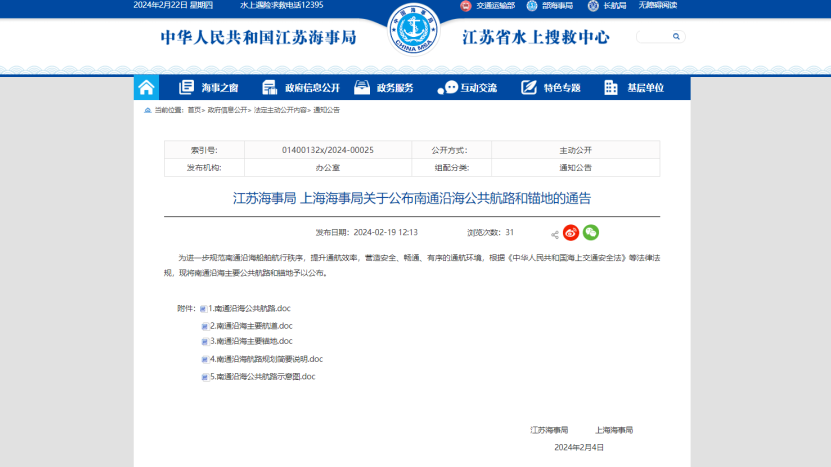This screenshot has width=831, height=467.
Task: Click the date 2024年2月4日
Action: [579, 447]
